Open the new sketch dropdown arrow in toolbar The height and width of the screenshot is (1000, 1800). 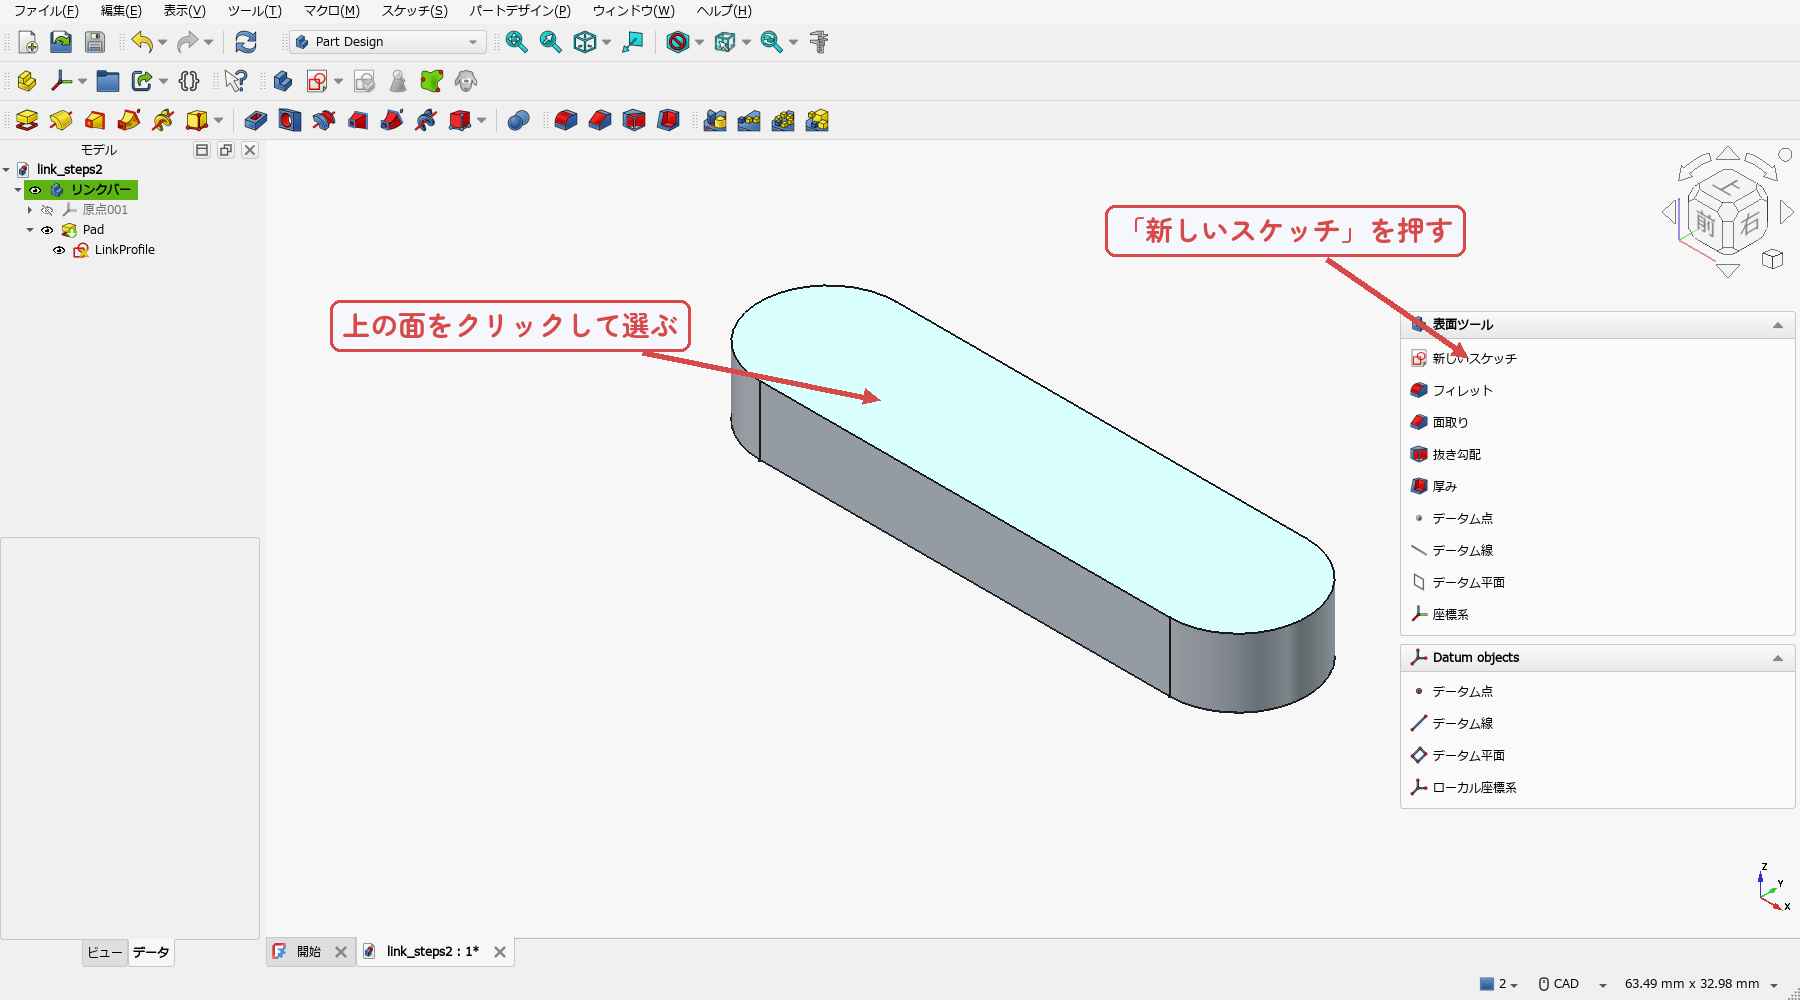(338, 81)
